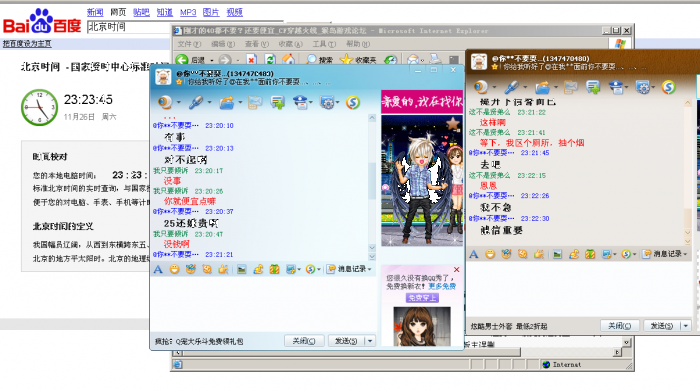Click the microphone voice chat icon in blue window
700x391 pixels.
tap(196, 103)
